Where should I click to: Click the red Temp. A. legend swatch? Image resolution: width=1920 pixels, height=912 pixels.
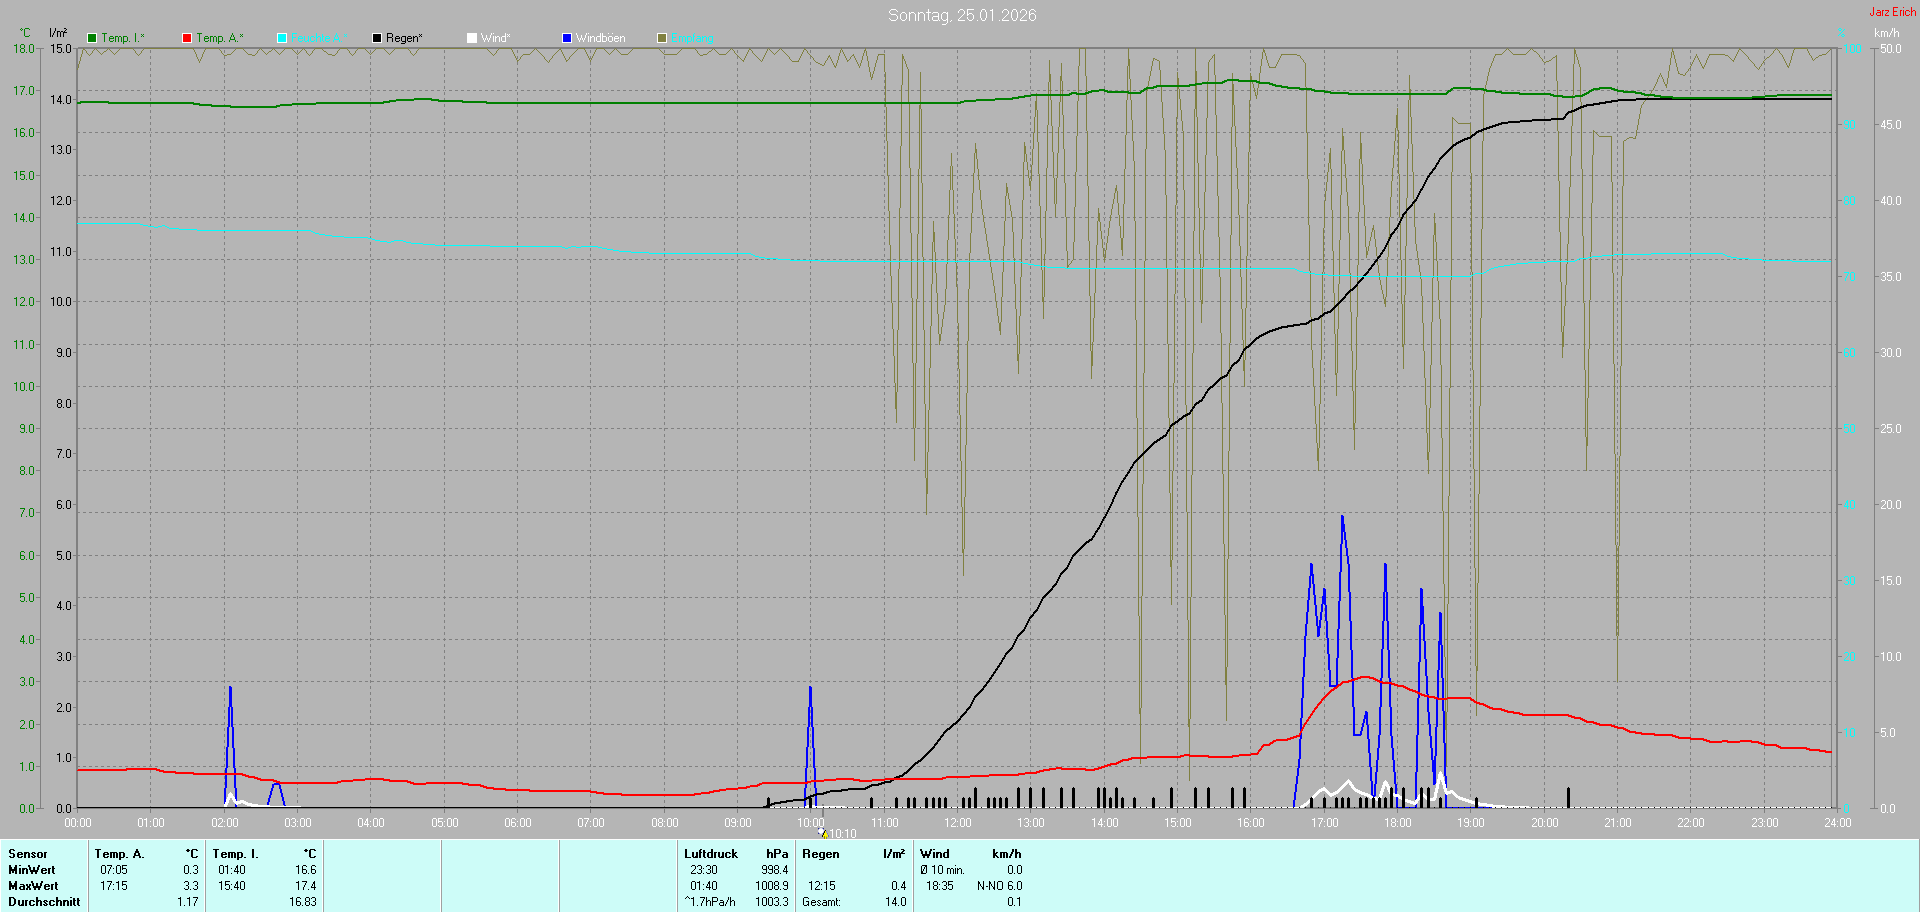coord(187,38)
